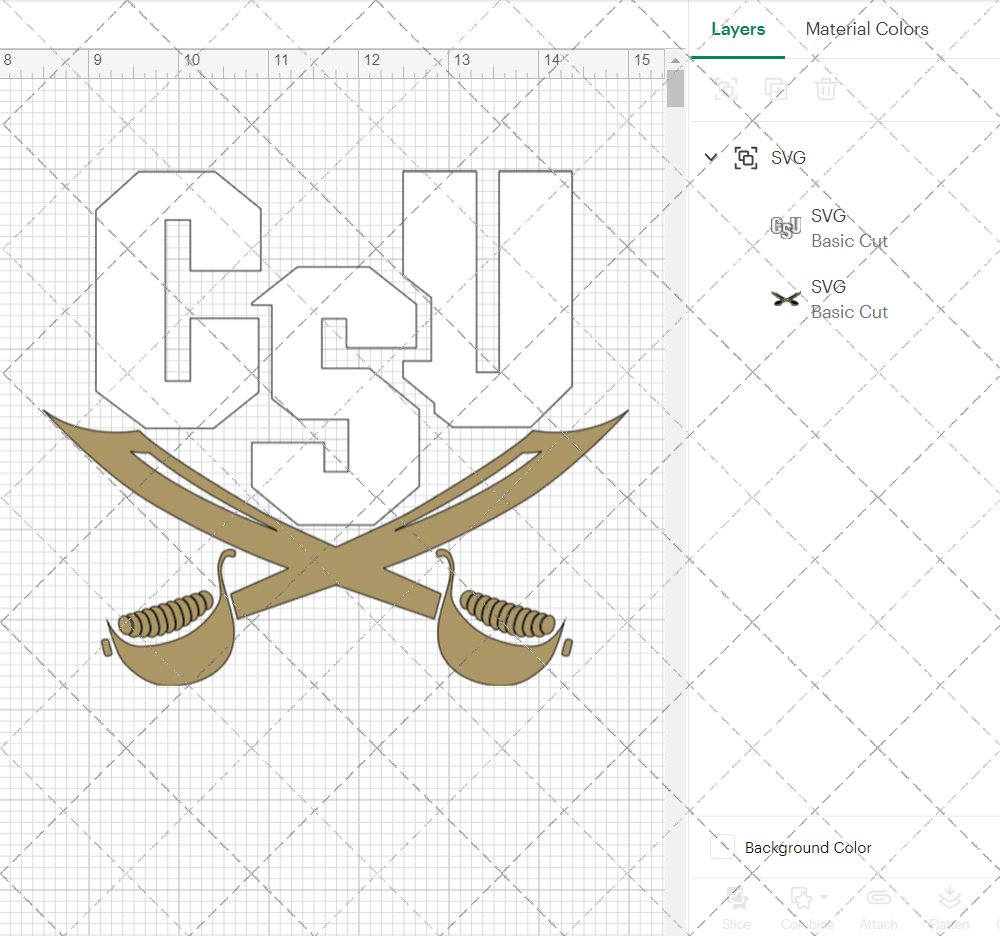
Task: Select the top-level SVG group row
Action: point(845,157)
